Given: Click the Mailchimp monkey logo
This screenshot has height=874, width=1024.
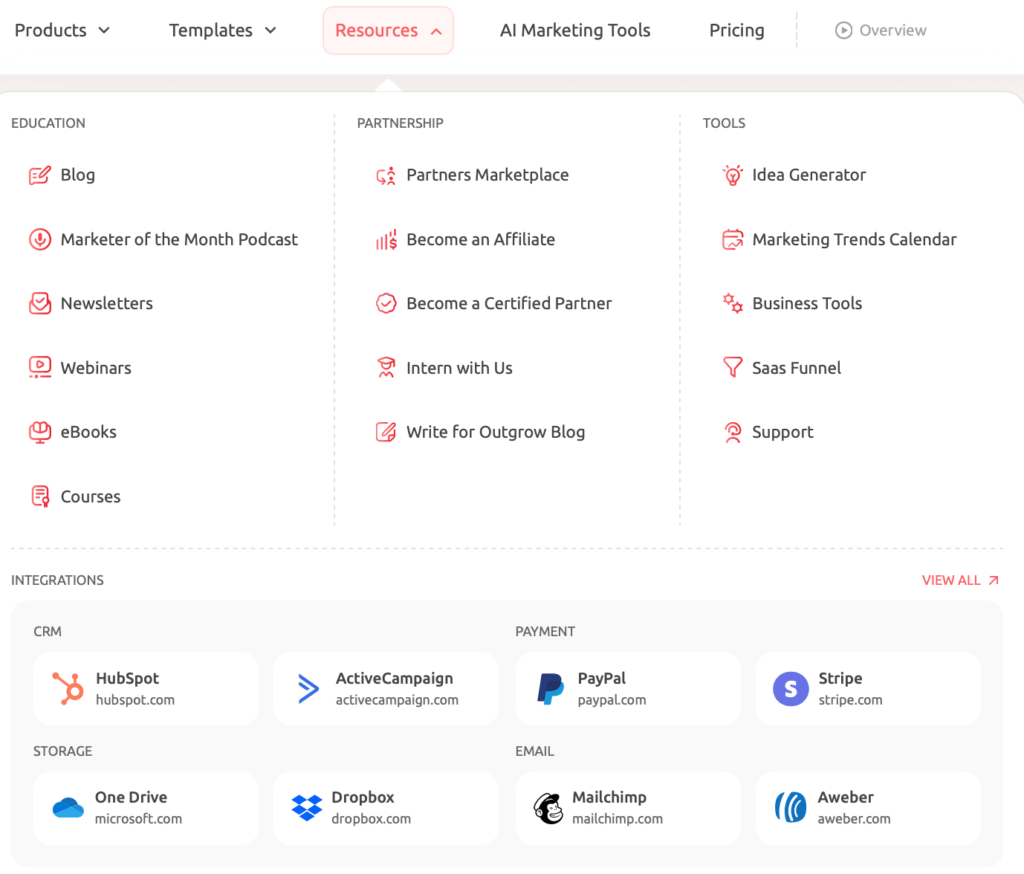Looking at the screenshot, I should (548, 808).
